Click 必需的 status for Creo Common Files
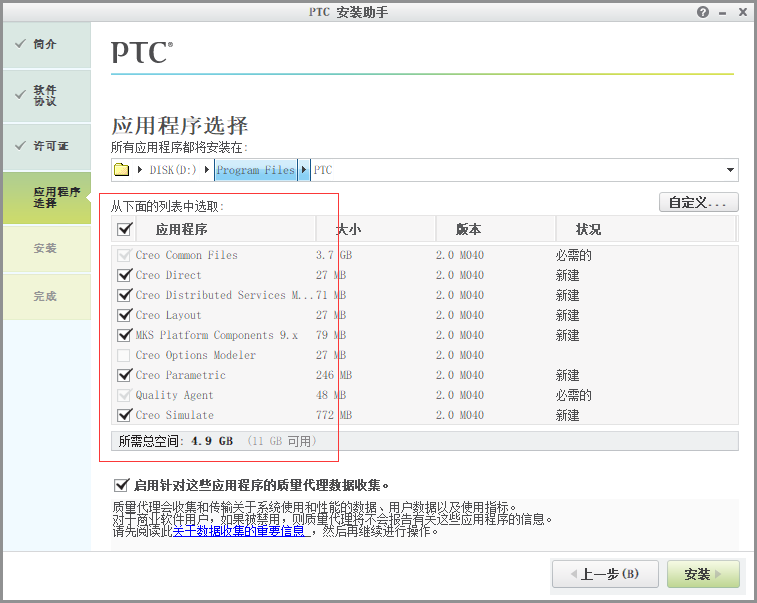The image size is (757, 603). click(574, 255)
